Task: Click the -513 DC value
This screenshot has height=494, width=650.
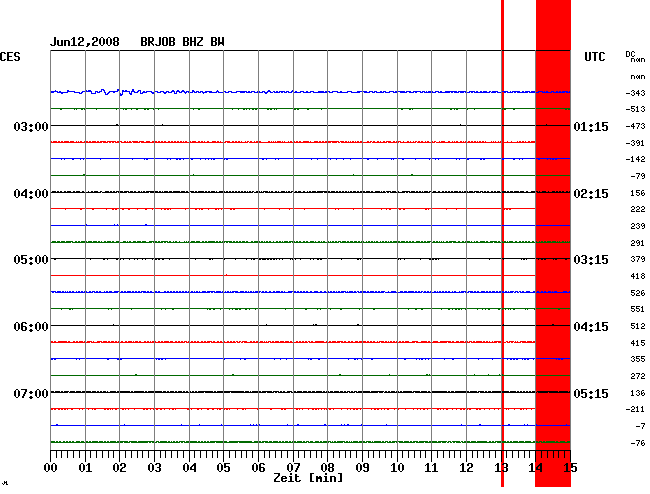Action: click(635, 109)
